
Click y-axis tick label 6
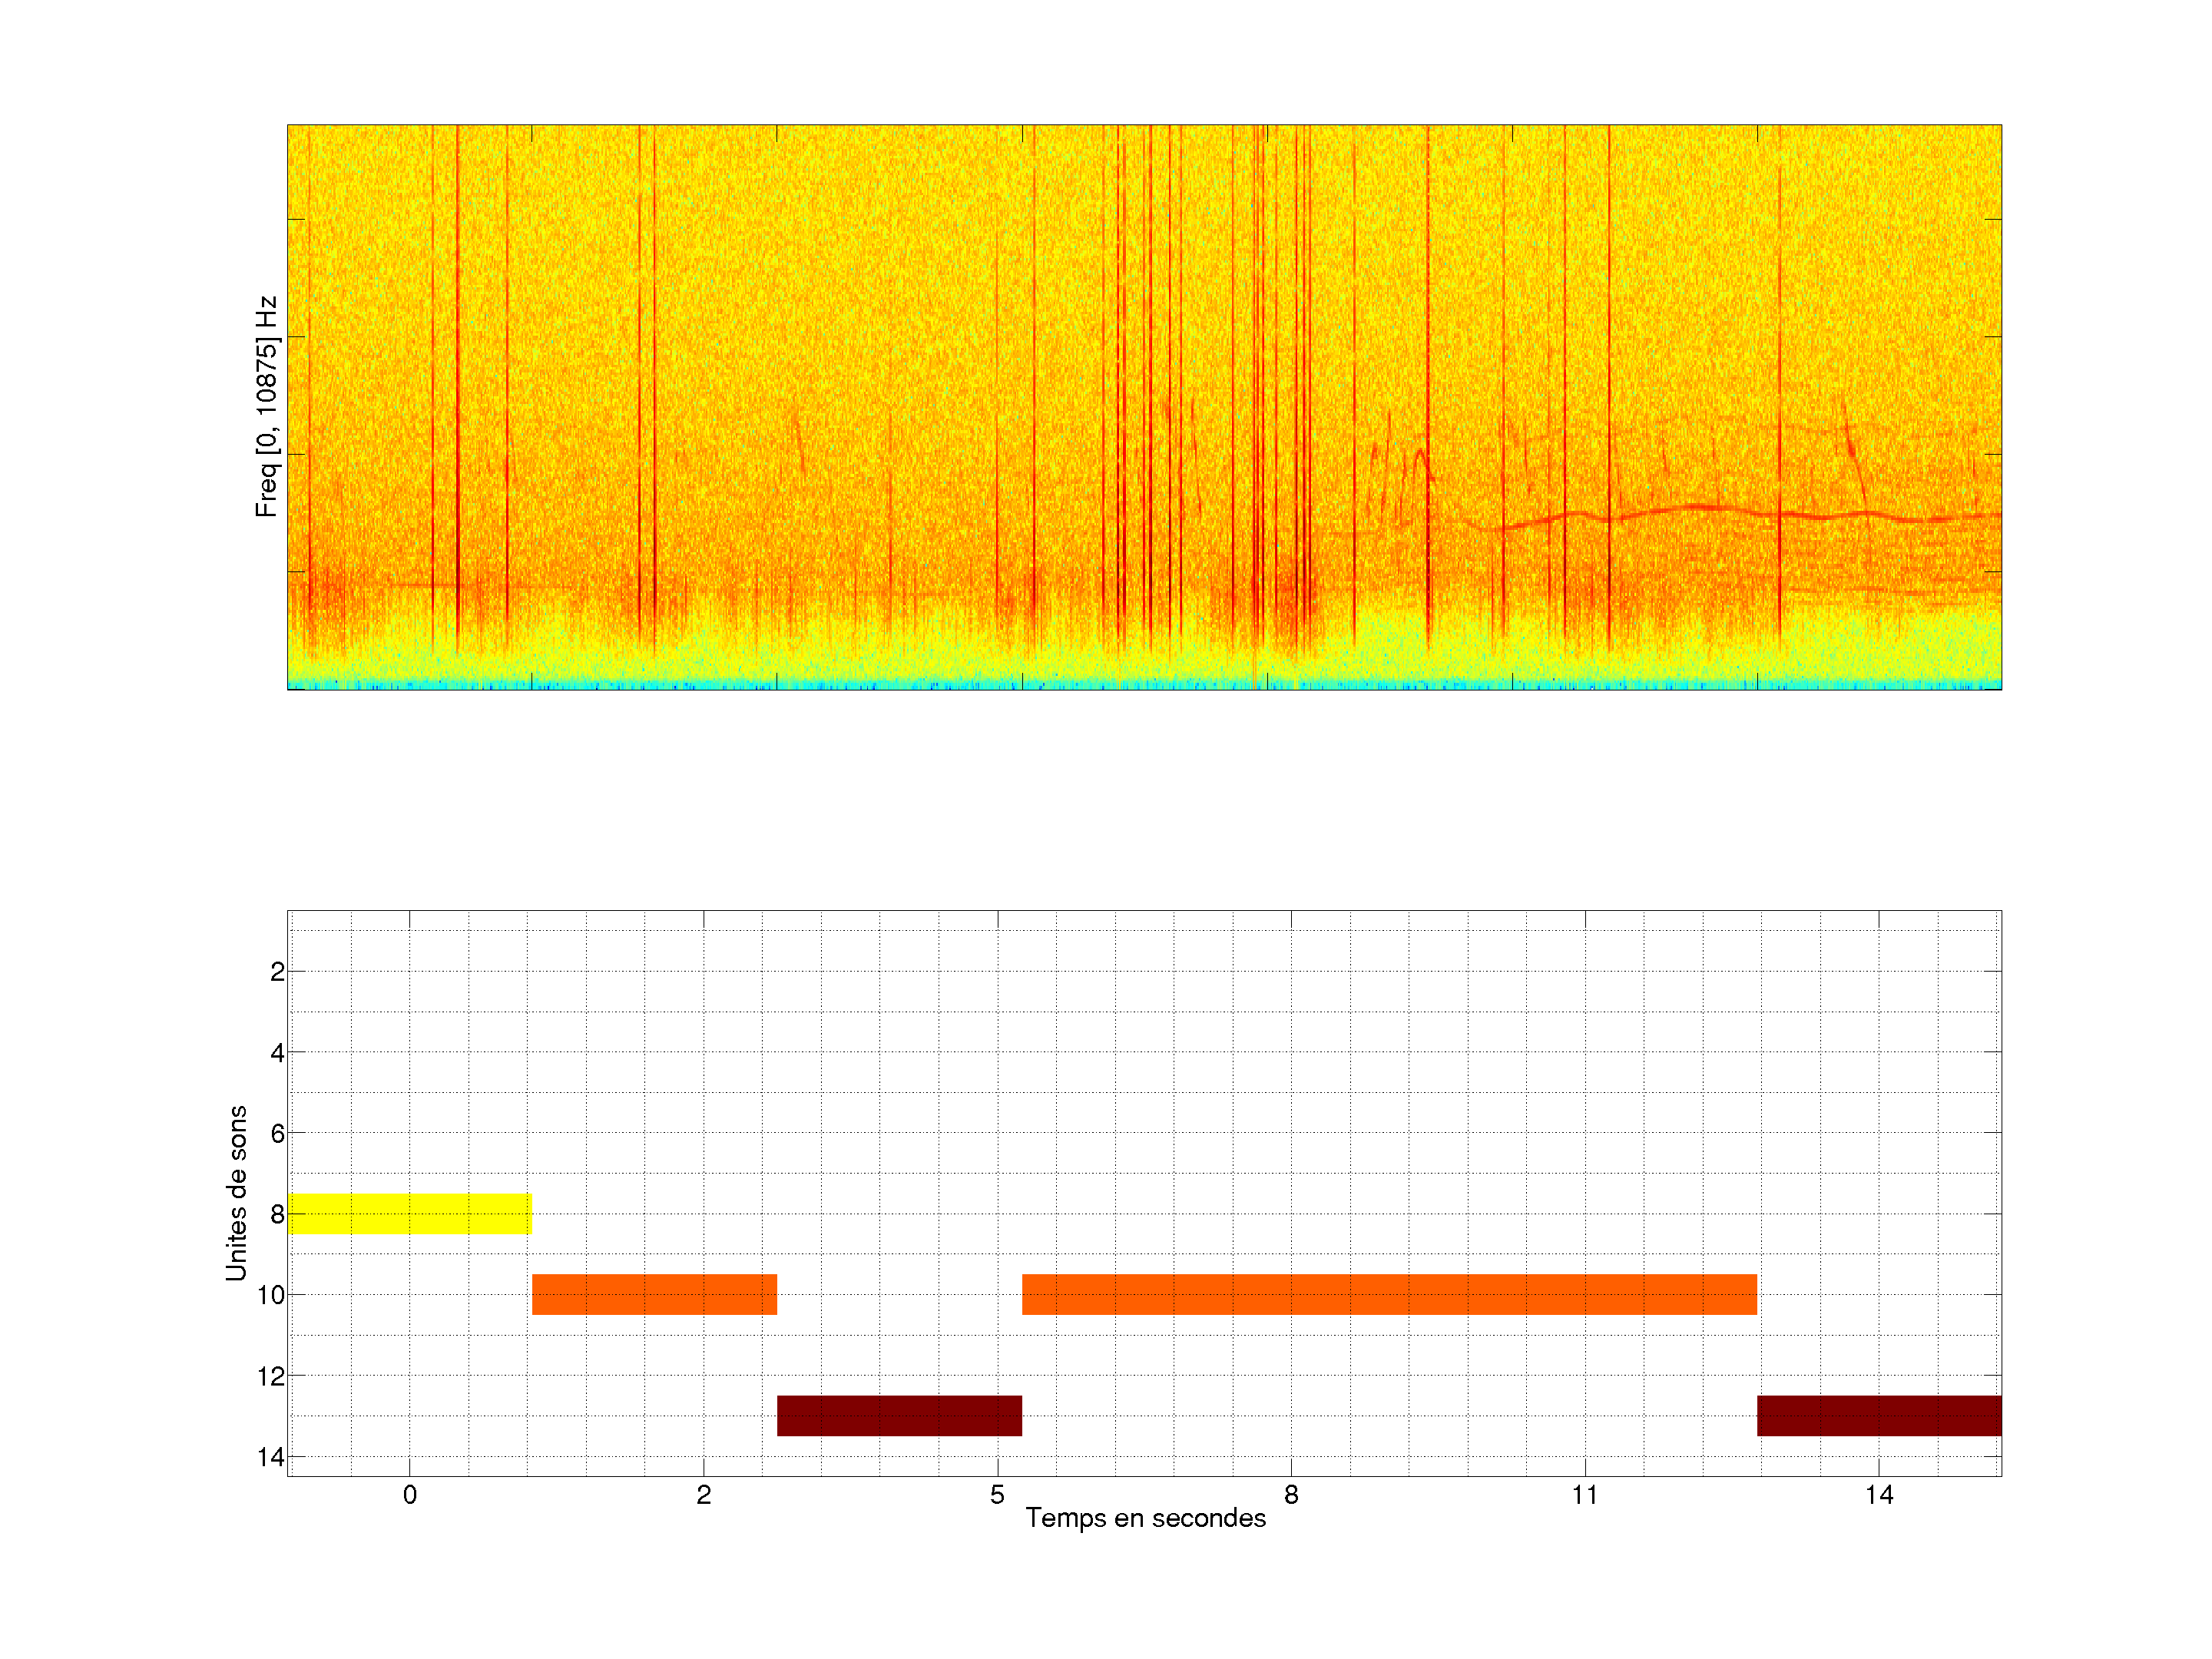click(277, 1133)
